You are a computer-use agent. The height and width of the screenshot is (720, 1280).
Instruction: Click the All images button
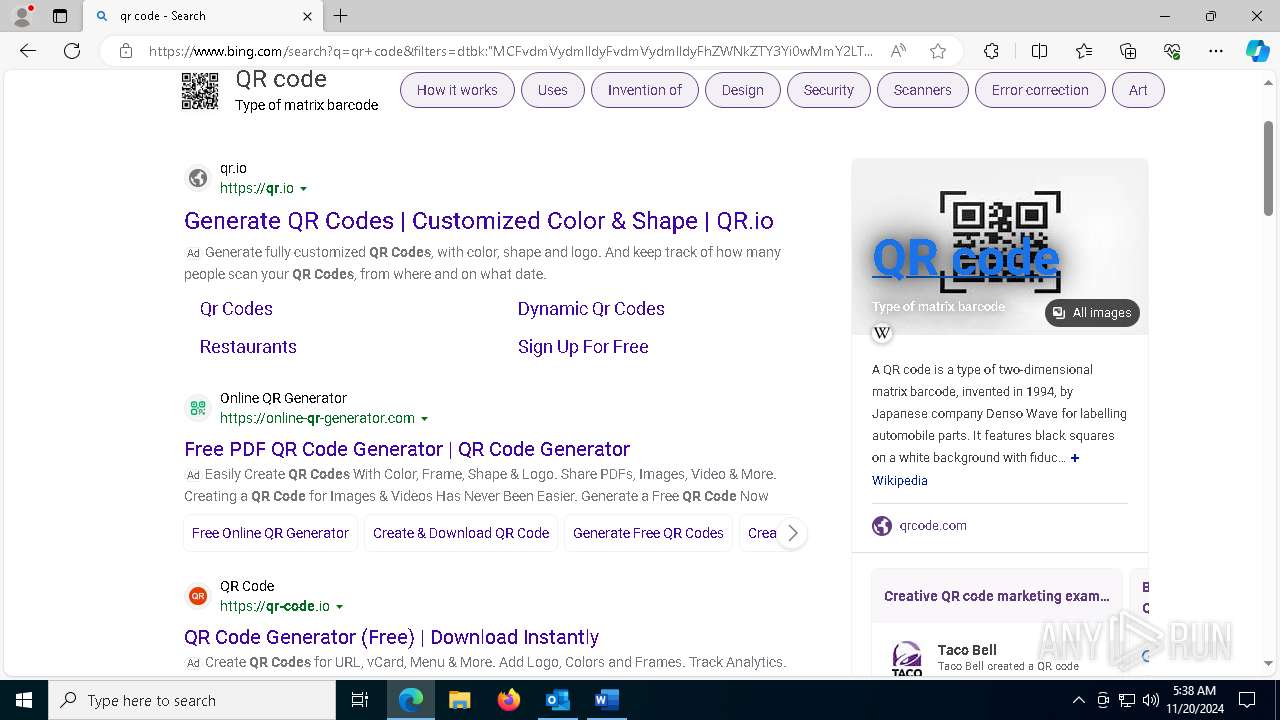[1092, 313]
